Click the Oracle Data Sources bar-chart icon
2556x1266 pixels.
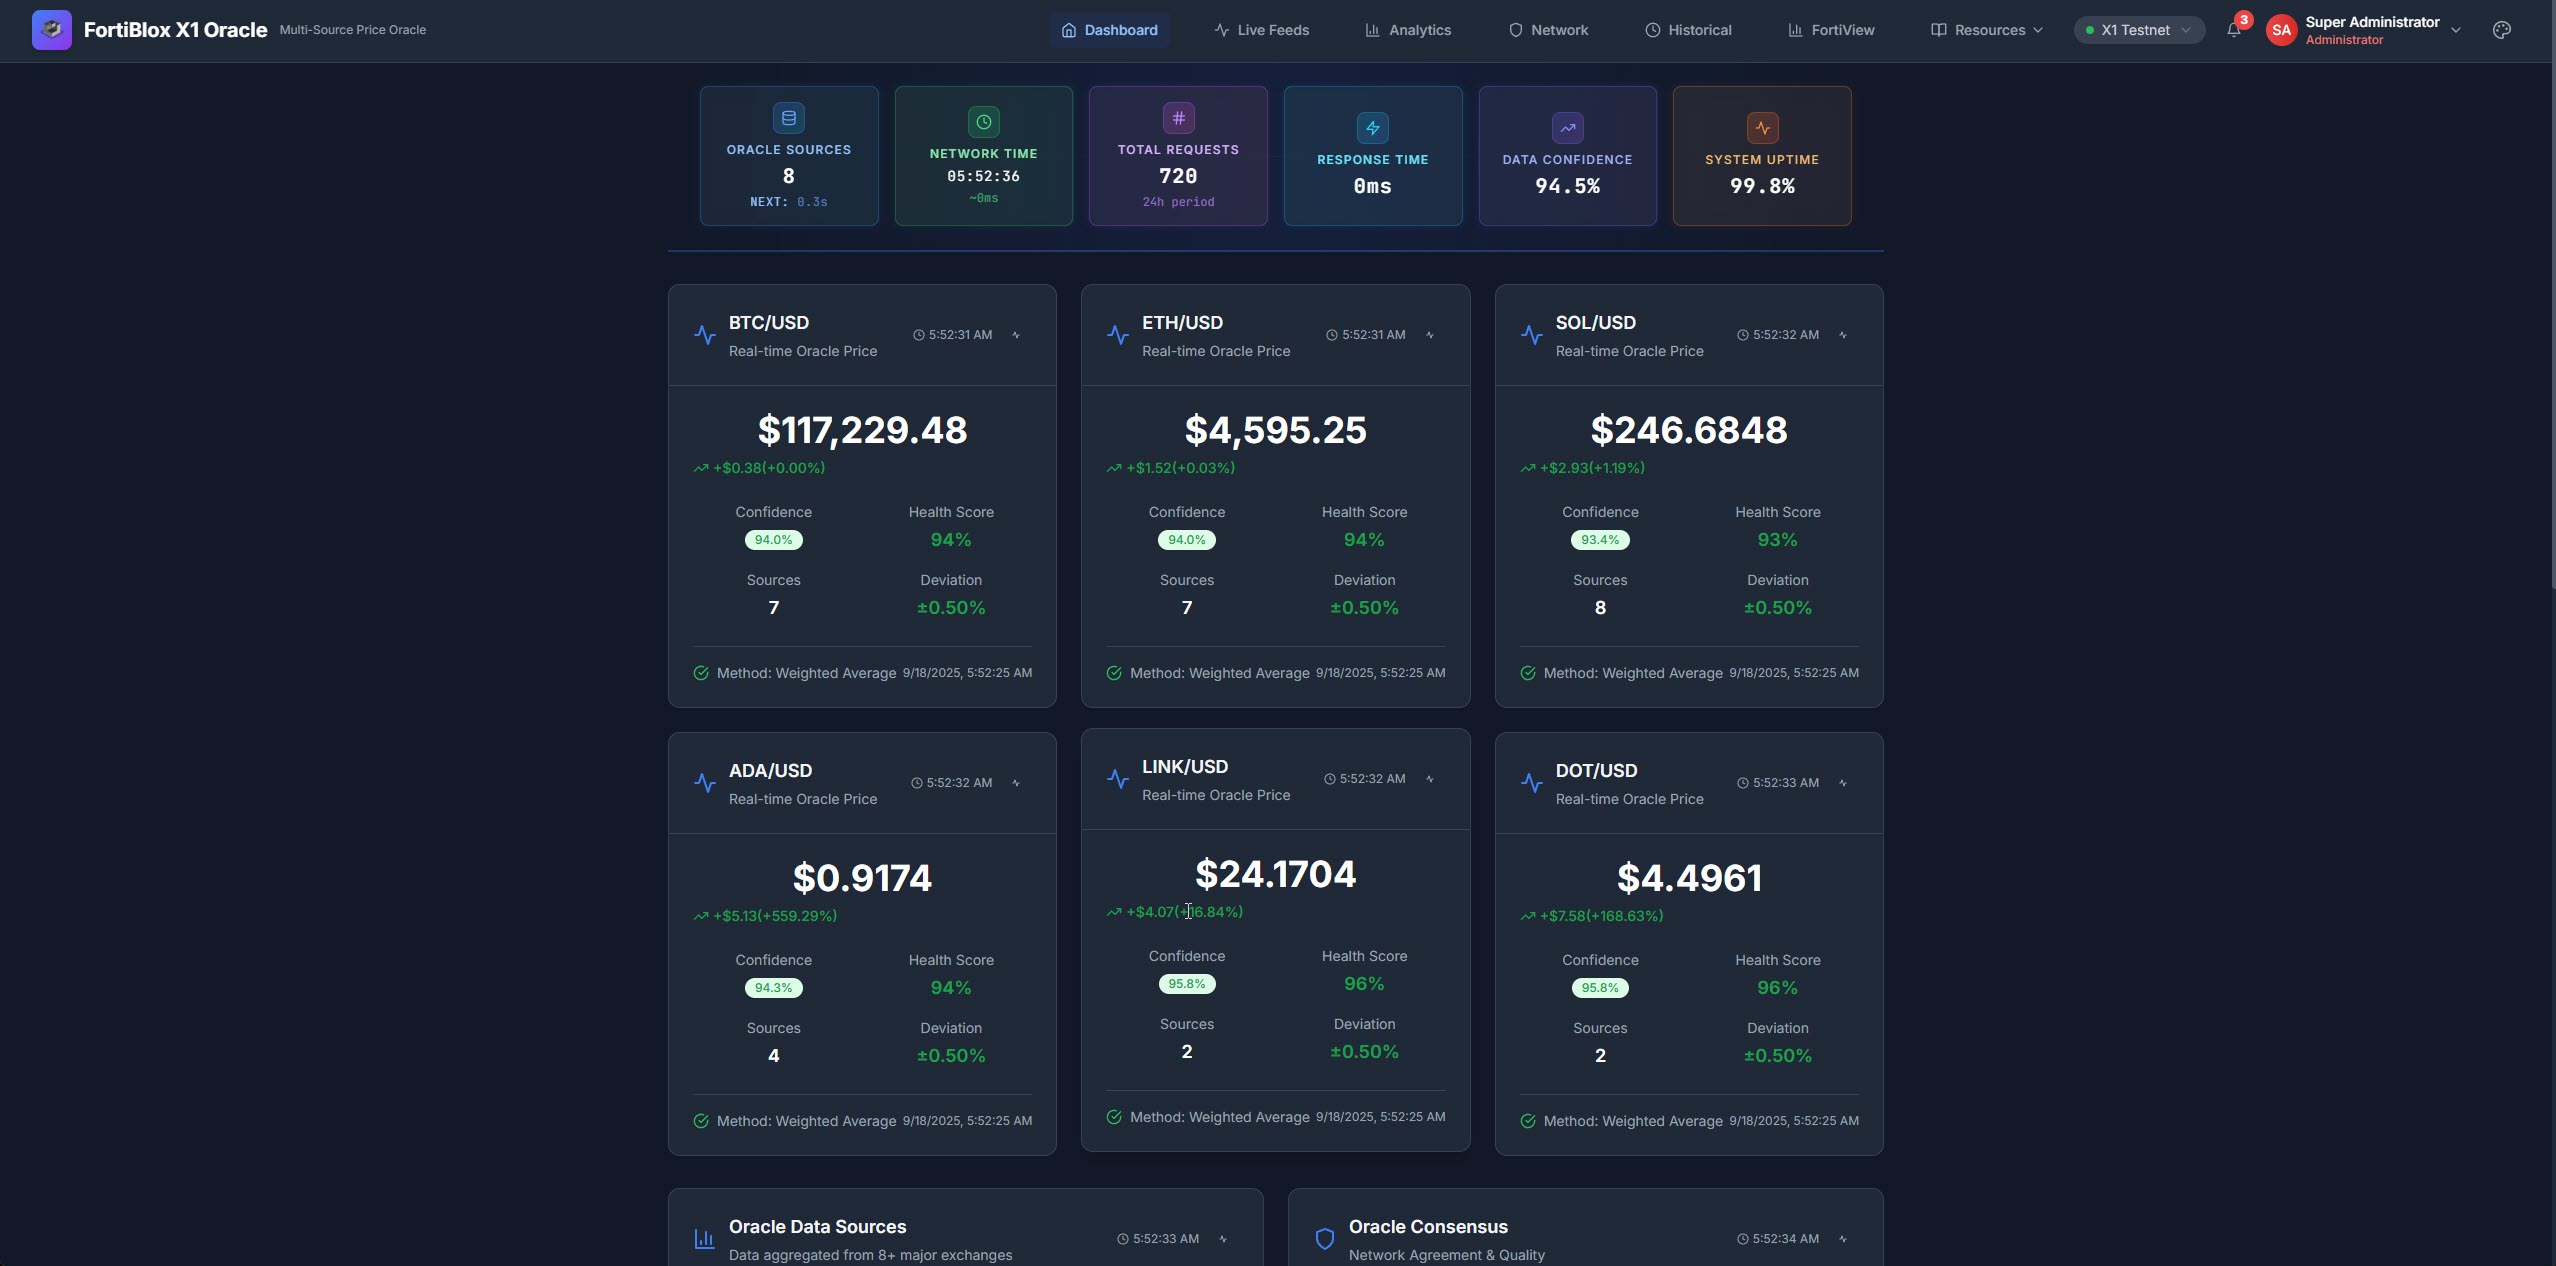click(705, 1239)
